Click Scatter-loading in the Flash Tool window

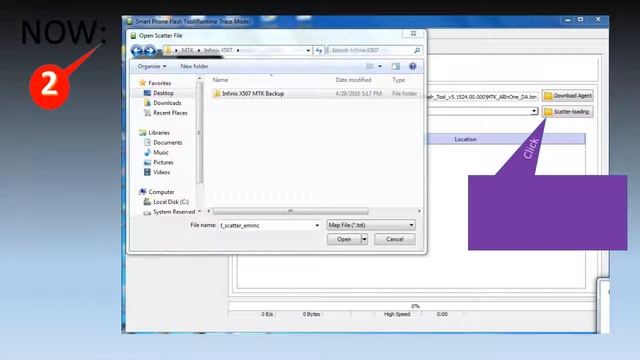click(568, 111)
